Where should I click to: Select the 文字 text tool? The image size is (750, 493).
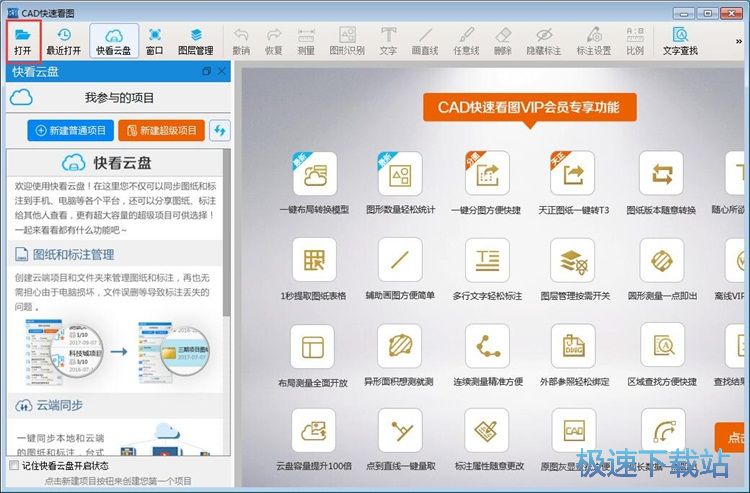click(388, 41)
